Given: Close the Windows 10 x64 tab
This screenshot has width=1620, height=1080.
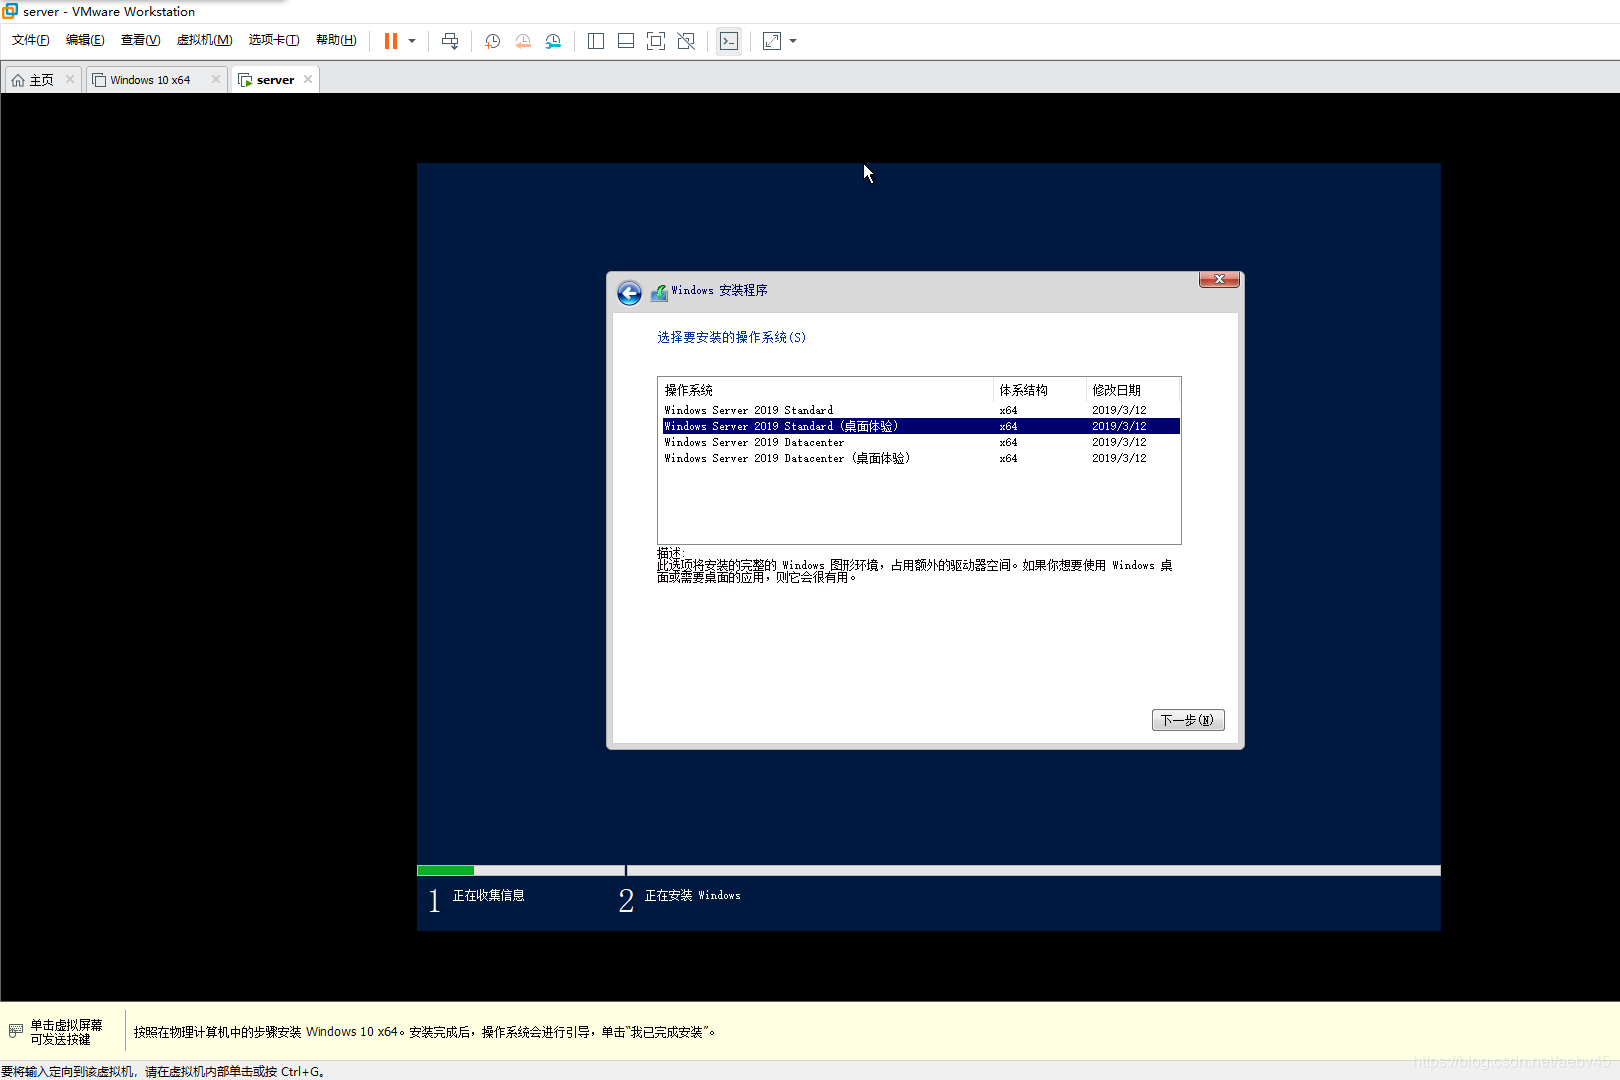Looking at the screenshot, I should [215, 79].
